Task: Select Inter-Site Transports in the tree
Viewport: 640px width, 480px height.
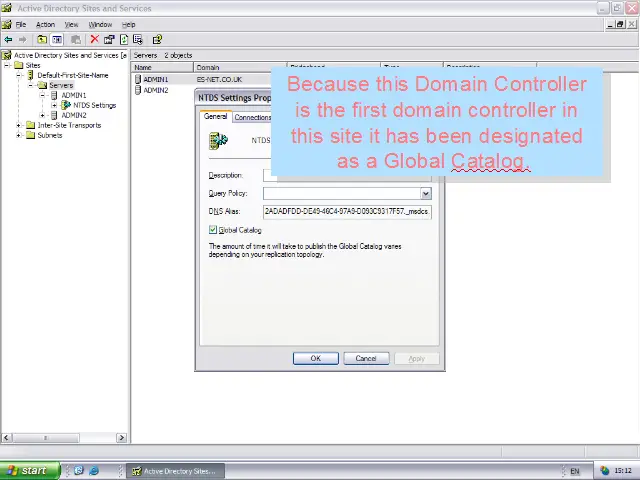Action: click(69, 125)
